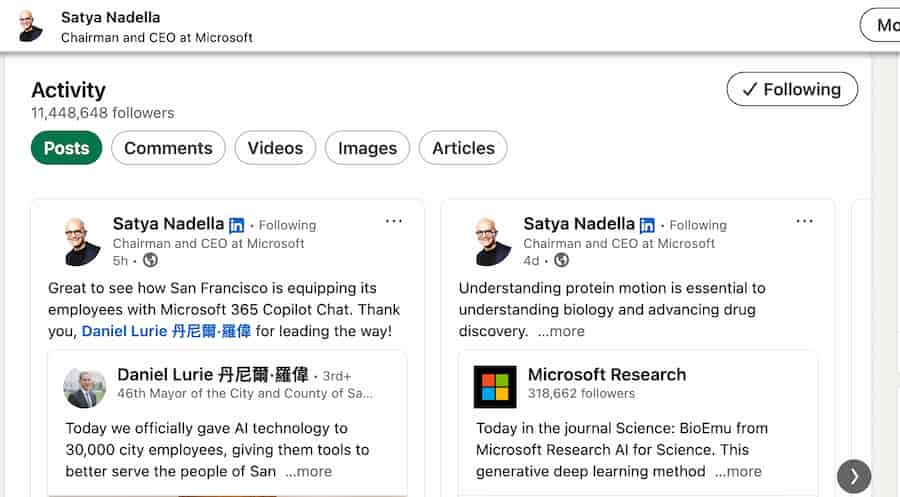The image size is (900, 497).
Task: Open three-dot menu on first post
Action: tap(394, 221)
